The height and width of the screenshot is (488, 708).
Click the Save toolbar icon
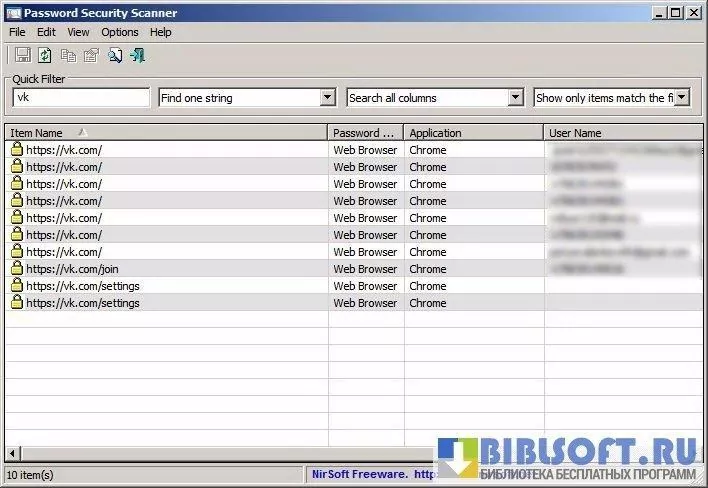coord(22,55)
